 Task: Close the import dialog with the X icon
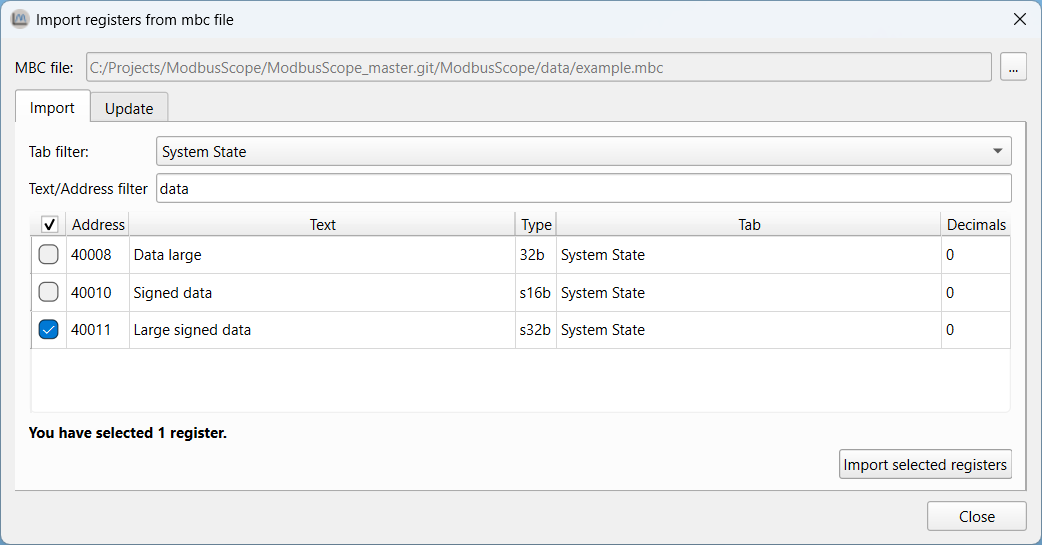click(x=1019, y=19)
